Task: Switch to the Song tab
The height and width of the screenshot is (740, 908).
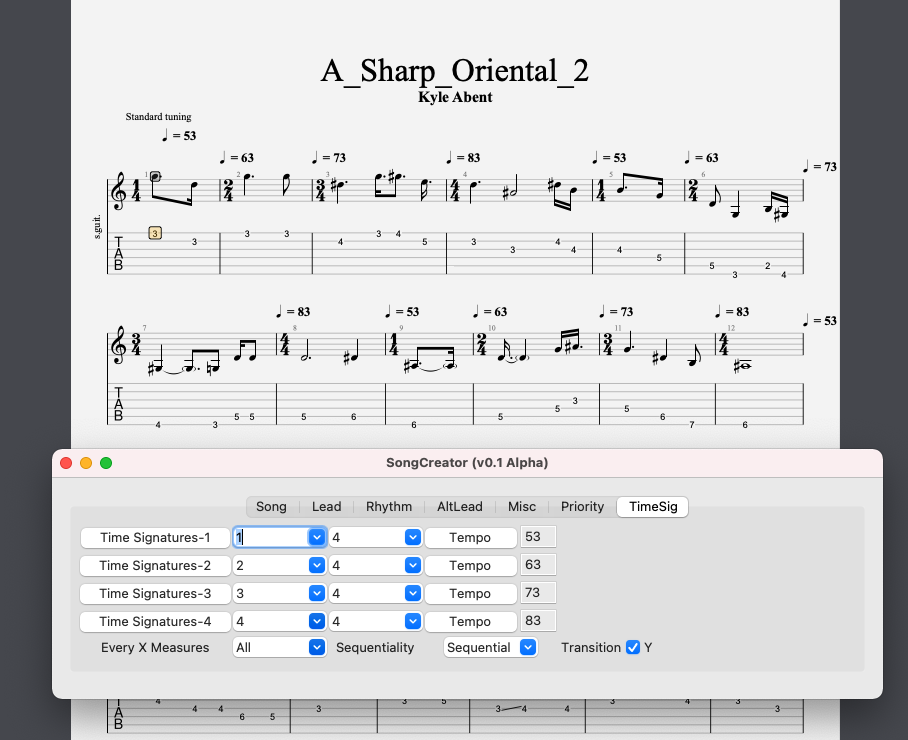Action: (x=271, y=507)
